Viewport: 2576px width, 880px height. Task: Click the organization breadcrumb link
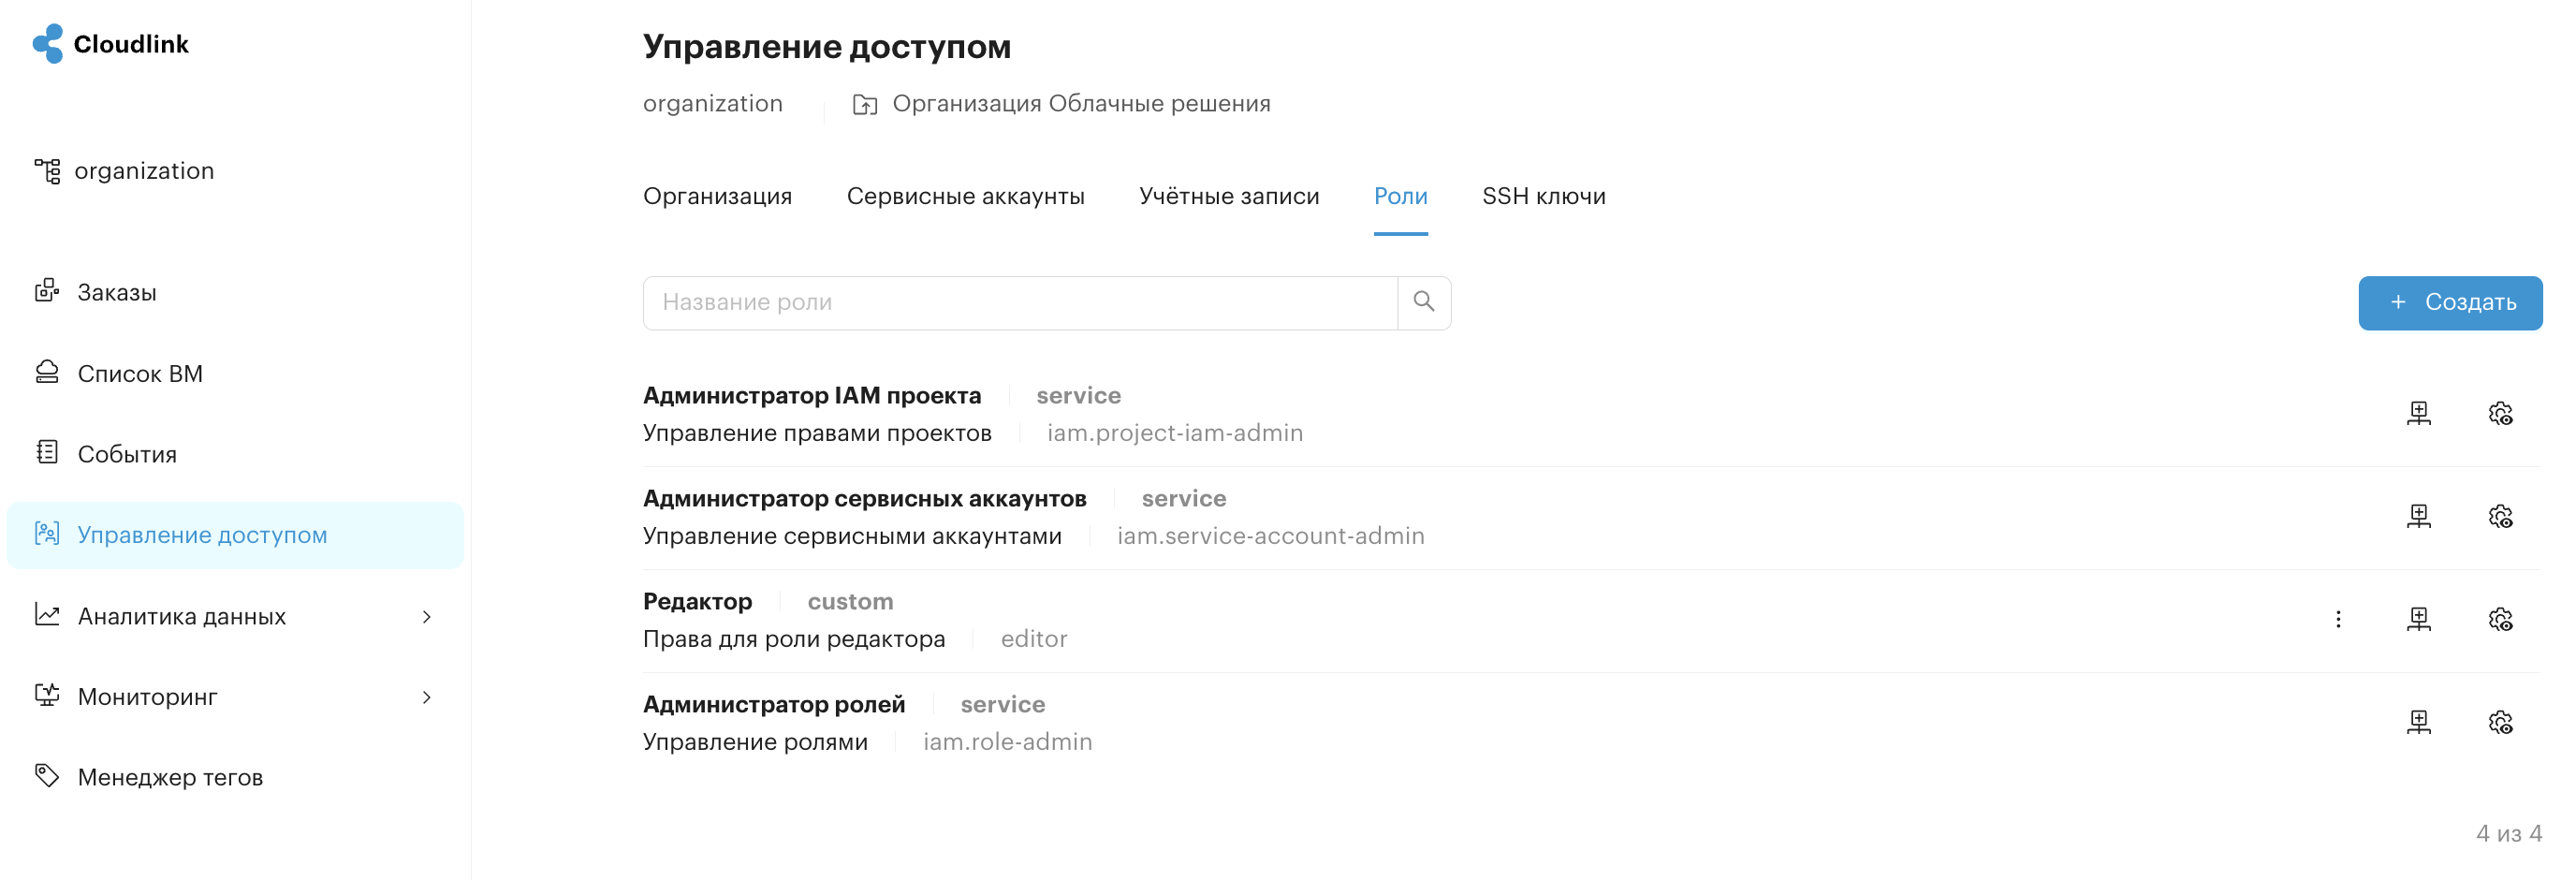tap(712, 104)
